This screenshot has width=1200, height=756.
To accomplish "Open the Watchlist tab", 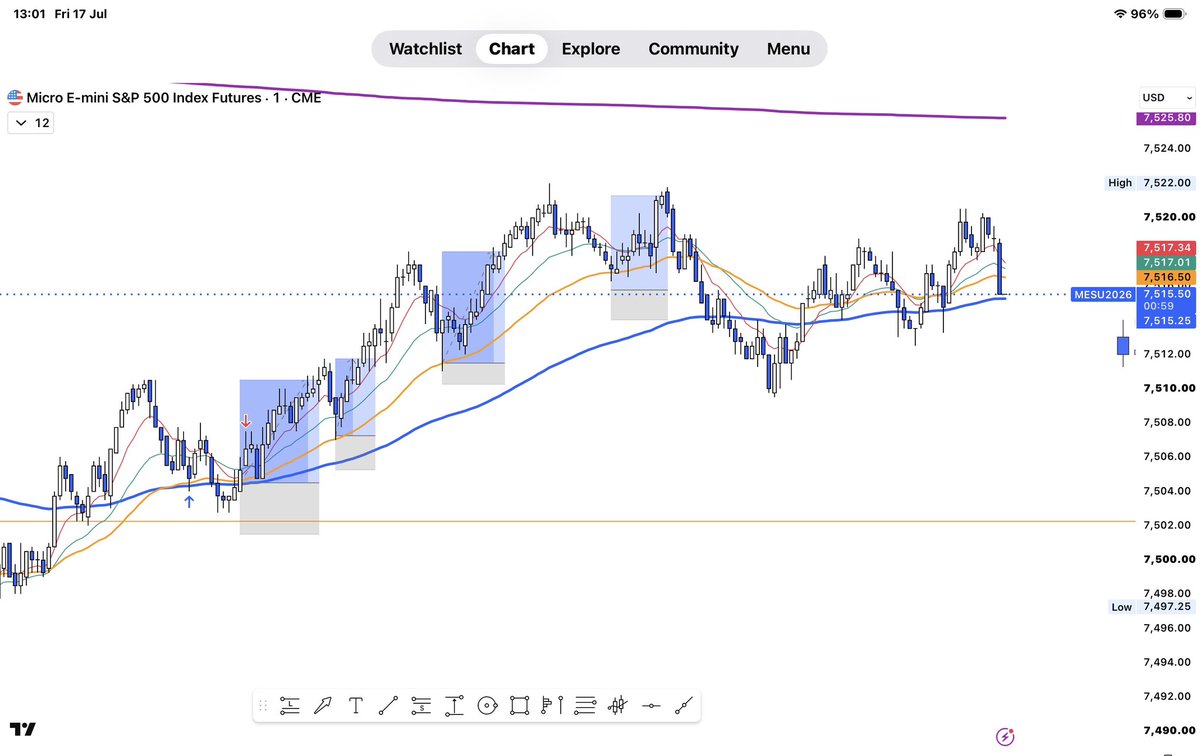I will (425, 48).
